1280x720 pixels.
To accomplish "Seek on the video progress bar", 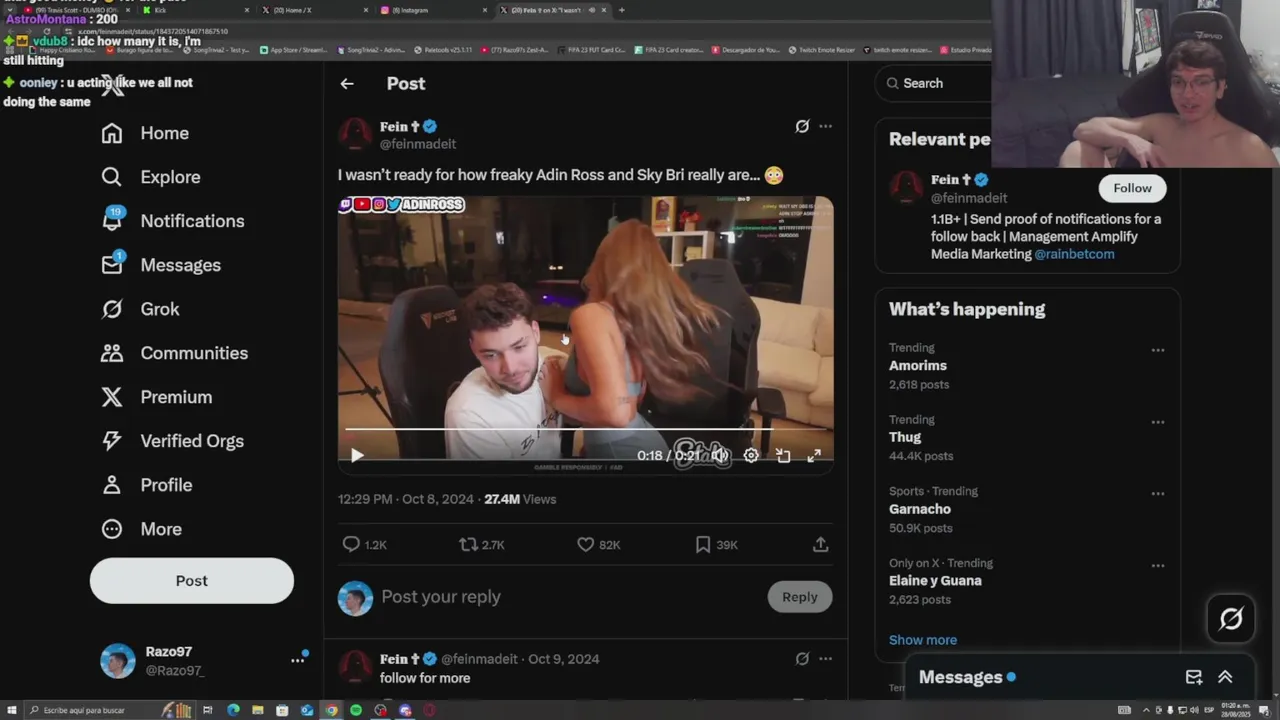I will click(x=585, y=429).
